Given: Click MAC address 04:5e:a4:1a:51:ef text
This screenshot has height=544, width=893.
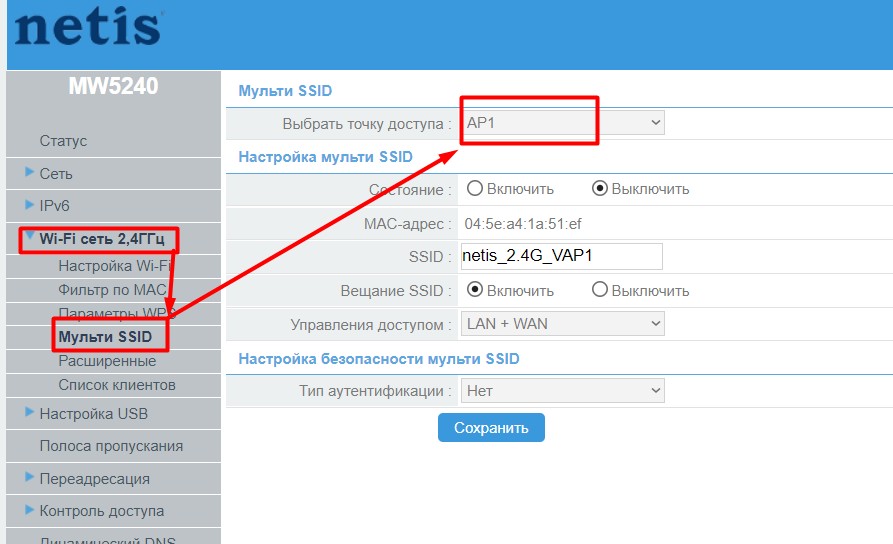Looking at the screenshot, I should tap(523, 224).
